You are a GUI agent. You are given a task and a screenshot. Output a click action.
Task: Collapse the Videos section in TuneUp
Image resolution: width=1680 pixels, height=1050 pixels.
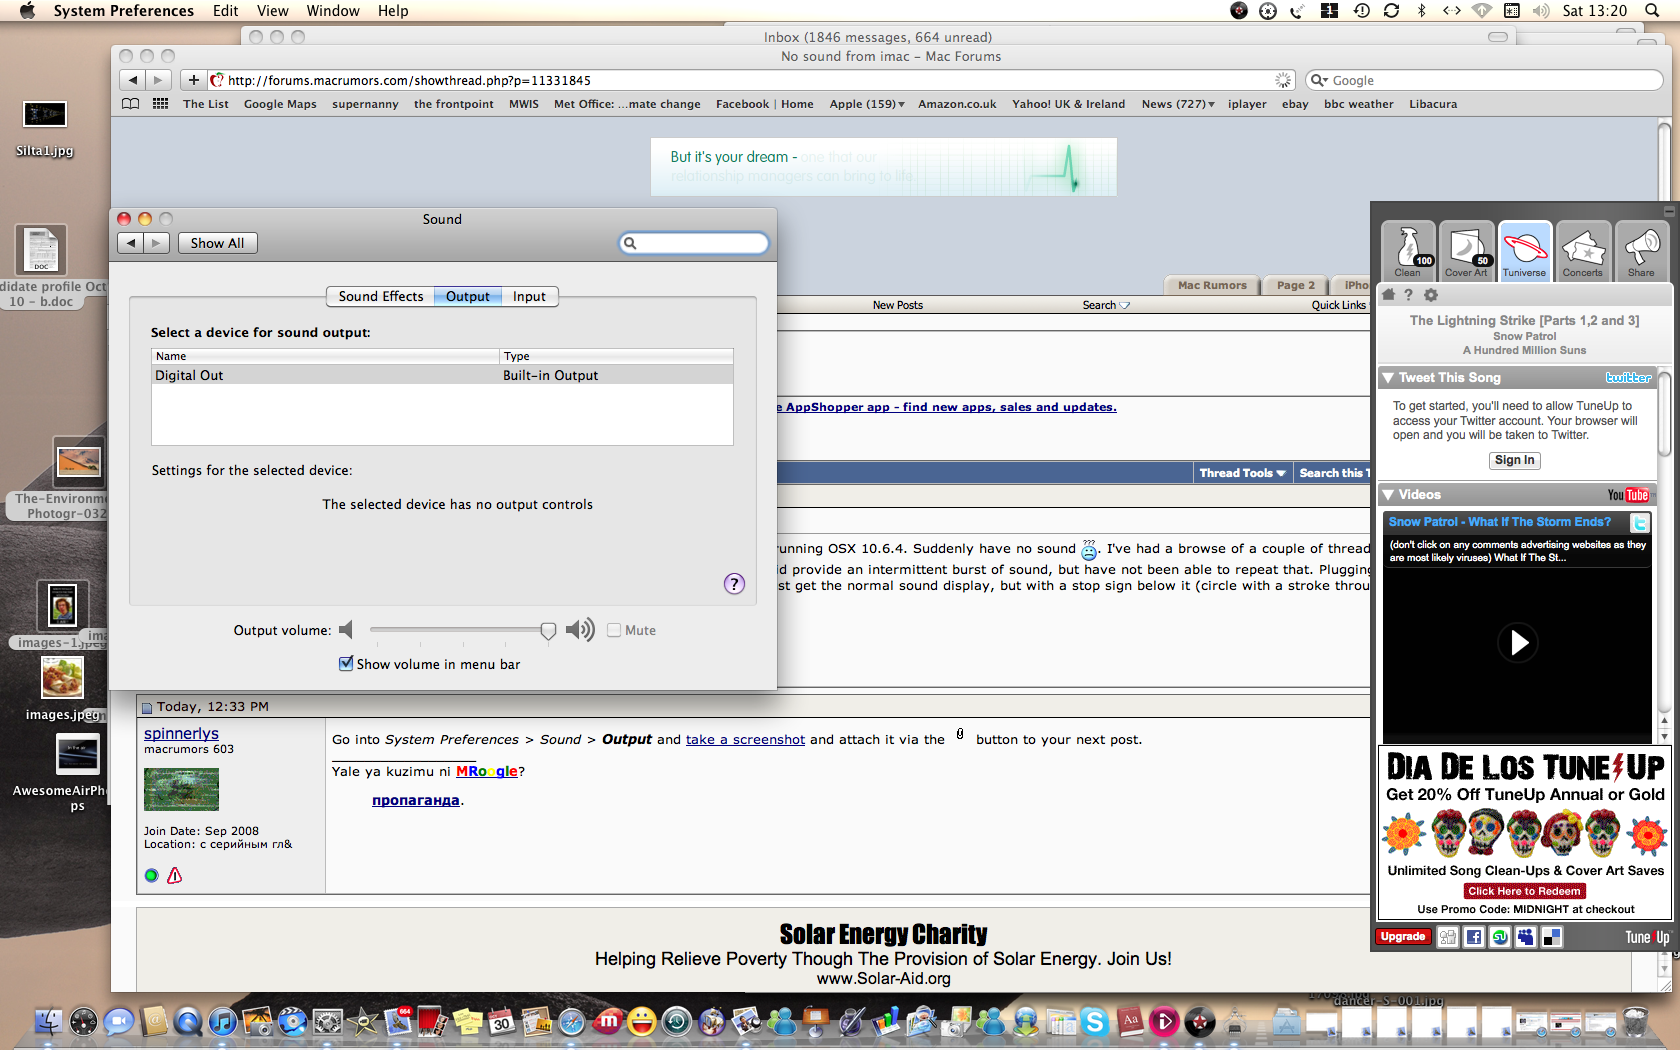[1388, 494]
